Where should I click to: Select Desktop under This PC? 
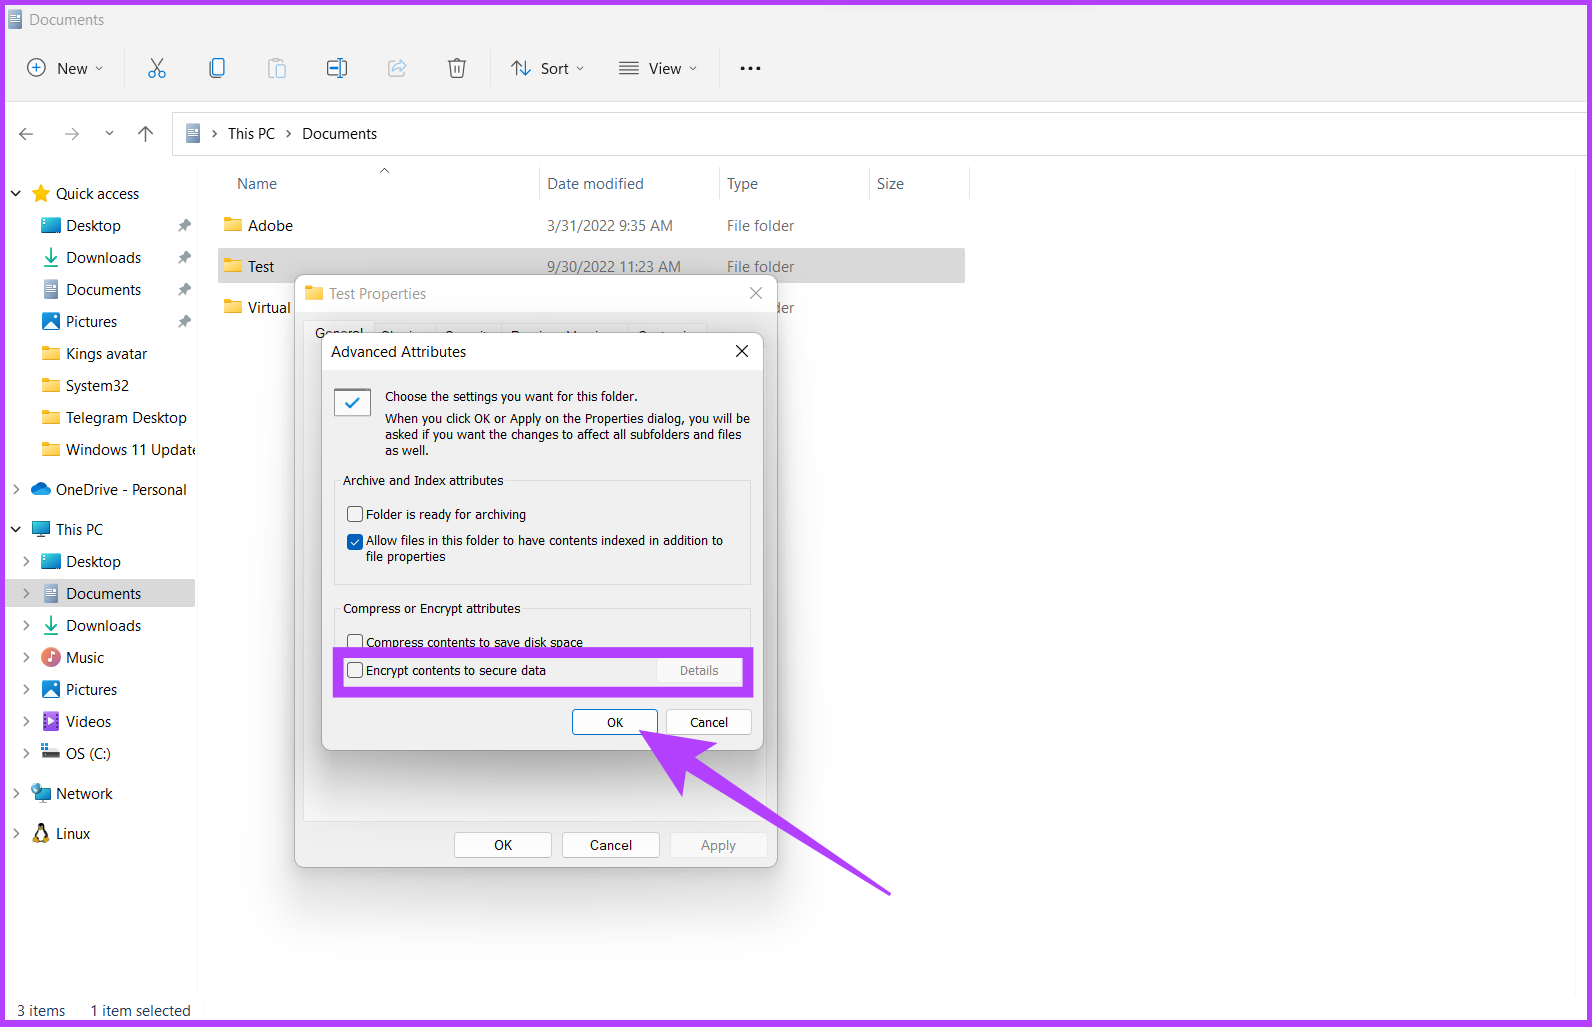tap(93, 562)
